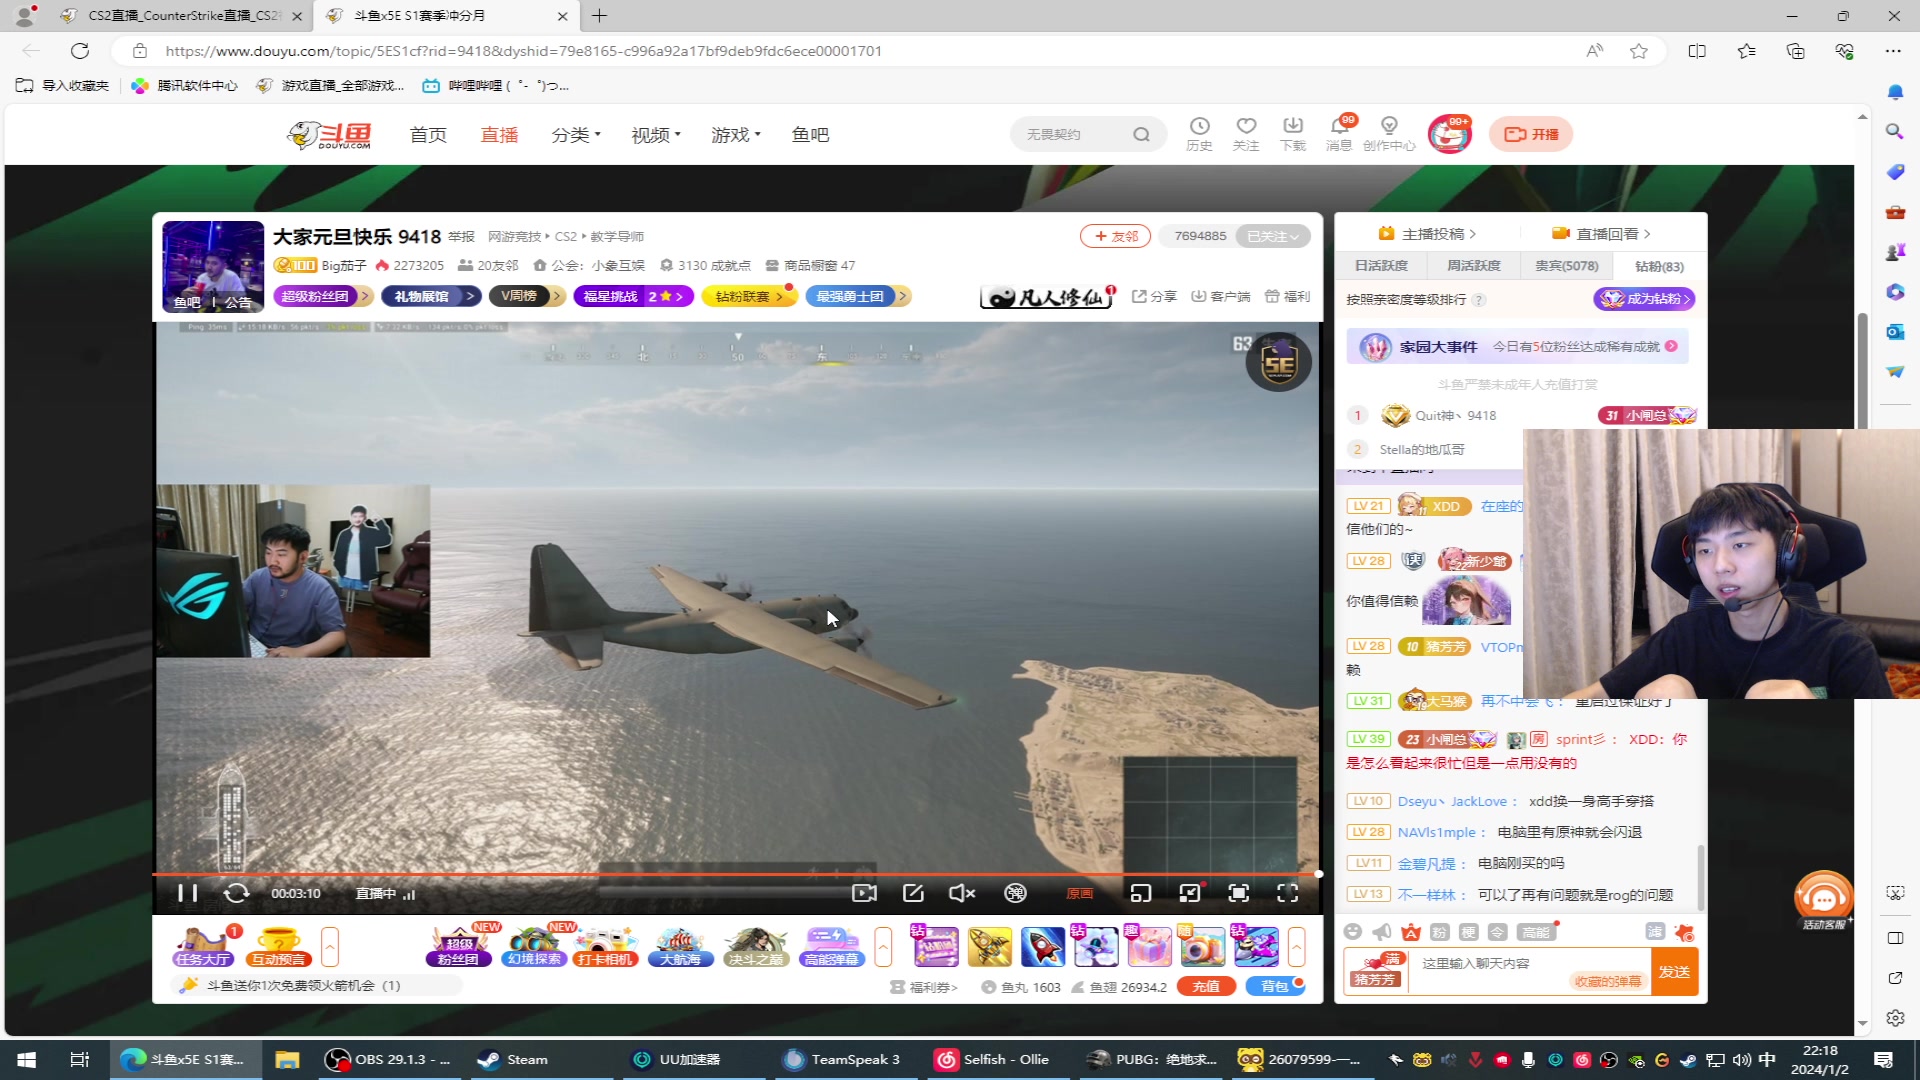The image size is (1920, 1080).
Task: Open the chat megaphone horn icon
Action: point(1382,932)
